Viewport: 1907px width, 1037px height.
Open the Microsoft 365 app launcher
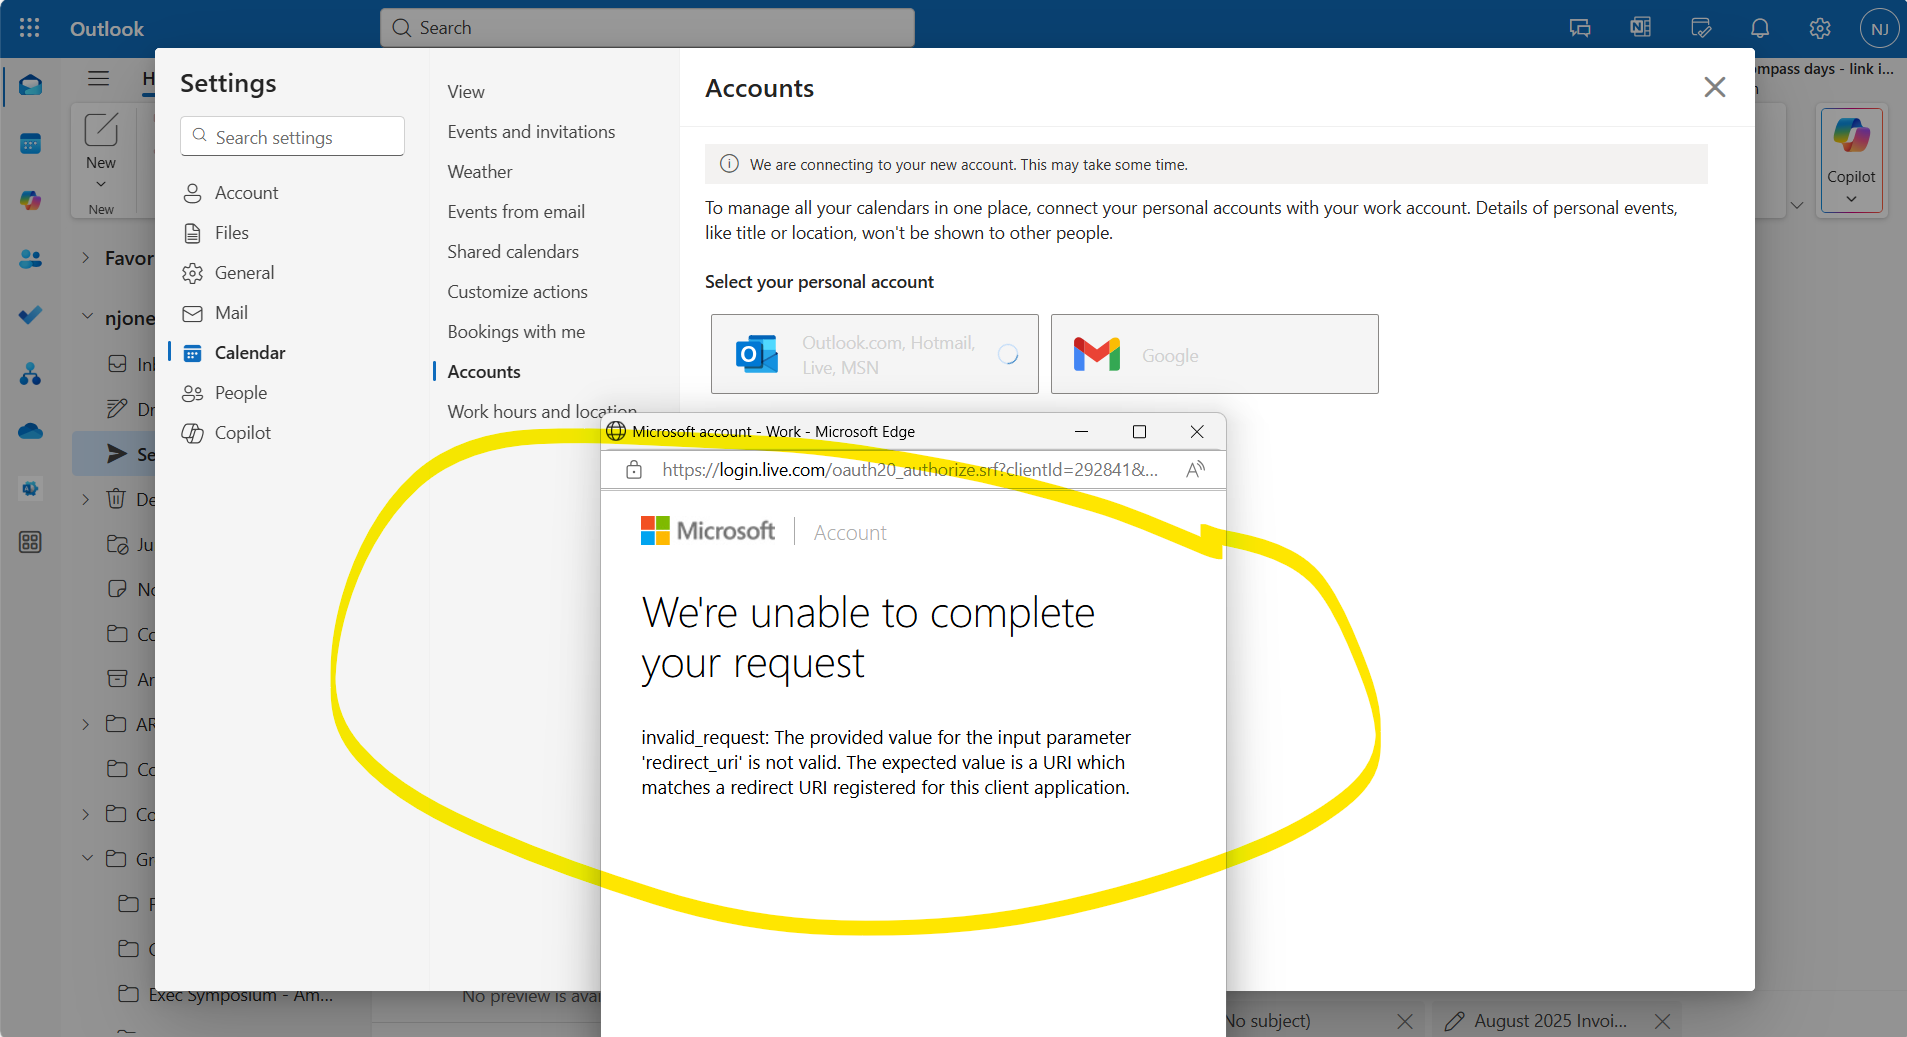point(30,28)
